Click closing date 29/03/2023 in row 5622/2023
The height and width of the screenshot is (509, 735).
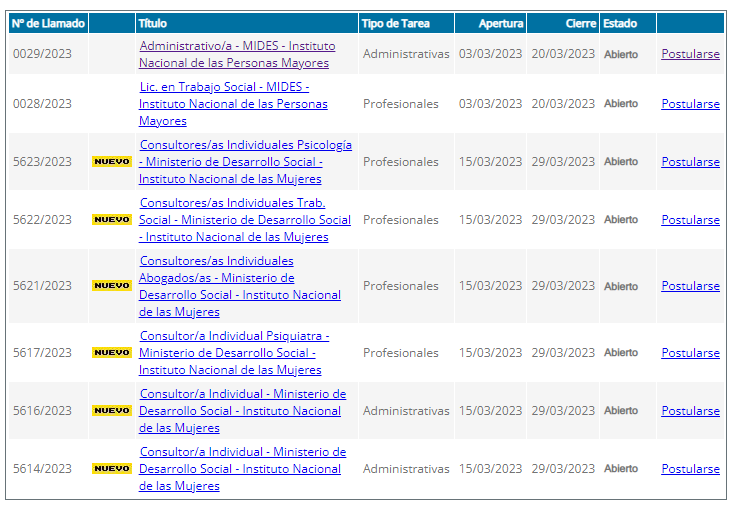tap(563, 220)
